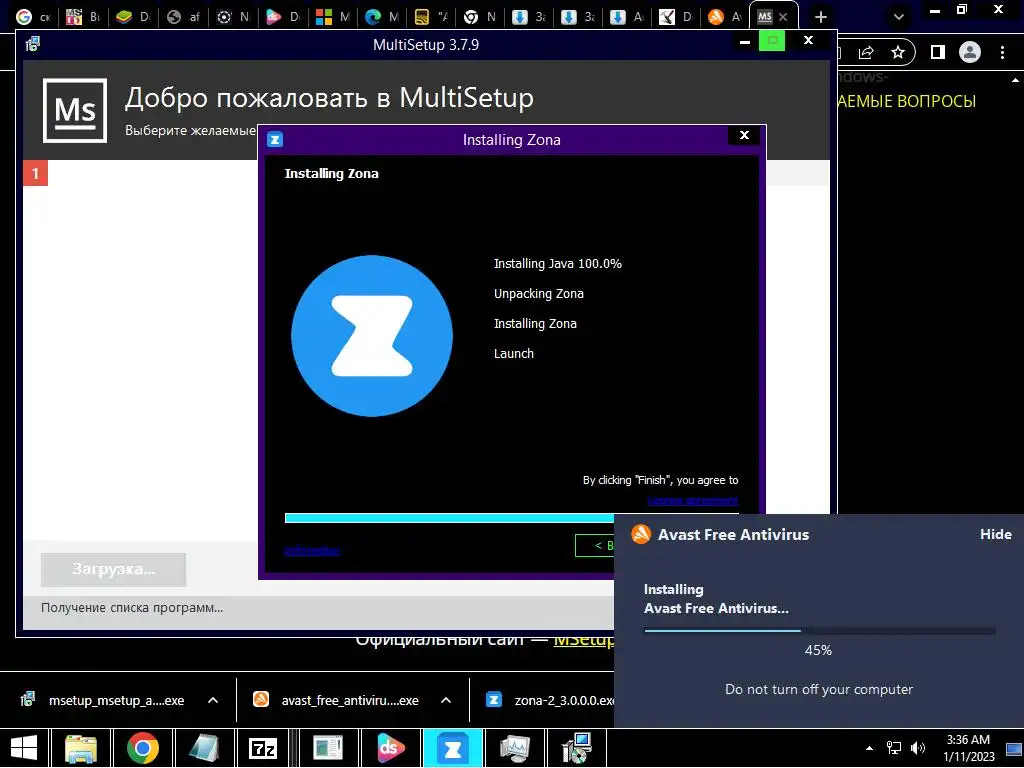
Task: Open the zona-2_3.0.0.0.exe download item
Action: click(550, 700)
